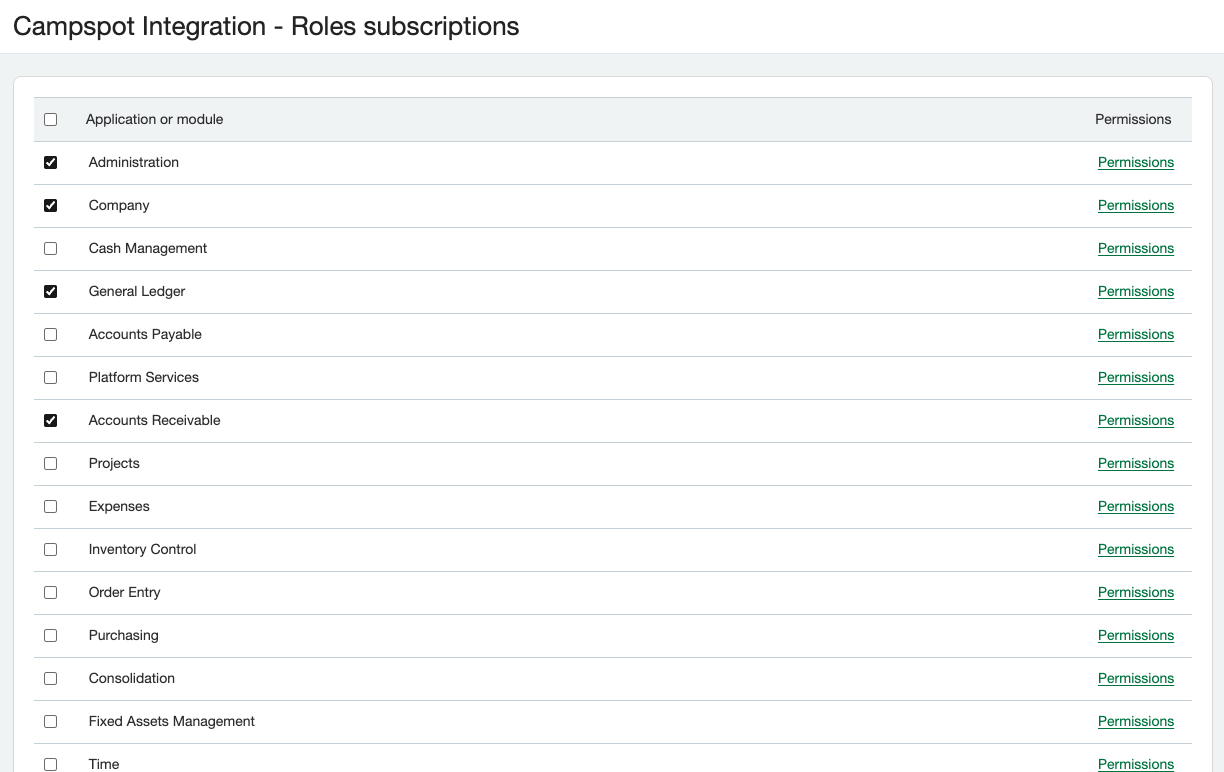Uncheck the Administration checkbox
This screenshot has height=772, width=1224.
(51, 162)
